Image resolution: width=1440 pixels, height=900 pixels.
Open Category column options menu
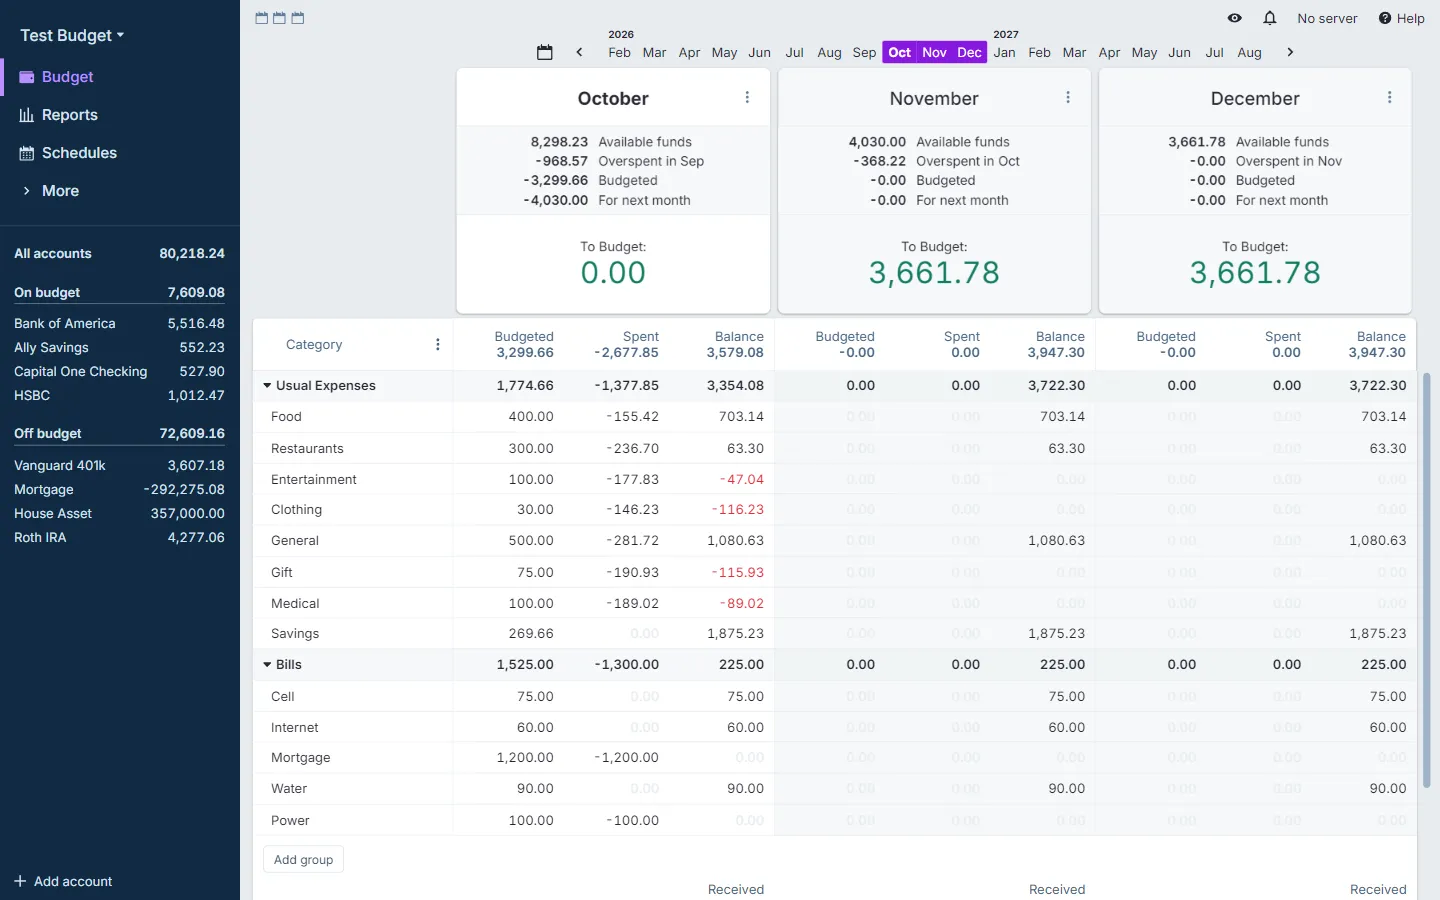(x=437, y=344)
